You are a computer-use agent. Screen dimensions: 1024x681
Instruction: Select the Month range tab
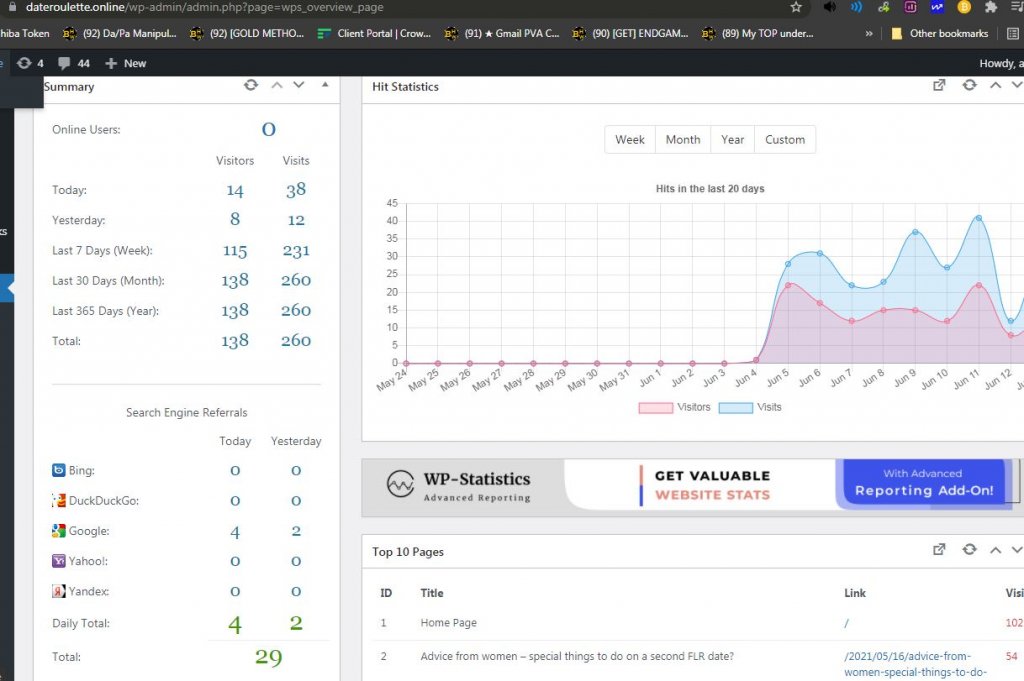[x=683, y=140]
